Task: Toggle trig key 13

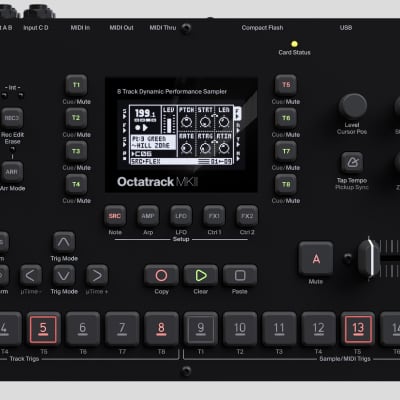Action: coord(358,329)
